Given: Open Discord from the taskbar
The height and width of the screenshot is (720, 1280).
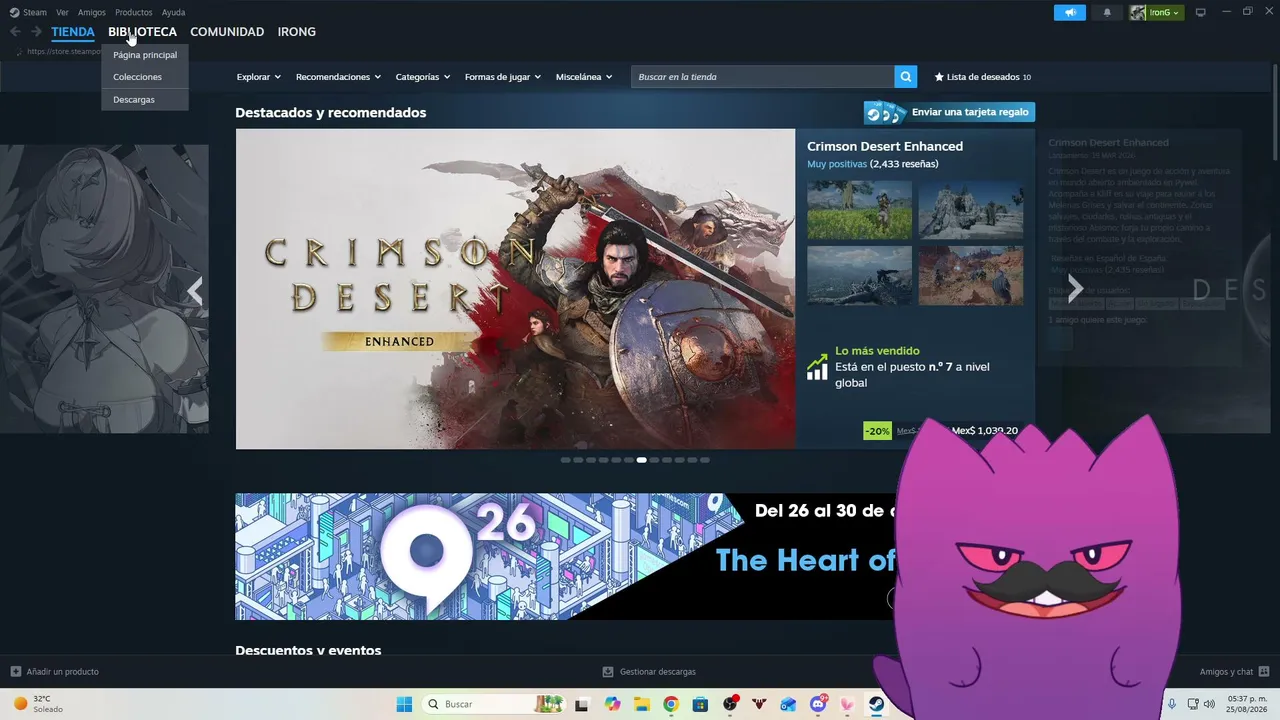Looking at the screenshot, I should click(x=818, y=704).
